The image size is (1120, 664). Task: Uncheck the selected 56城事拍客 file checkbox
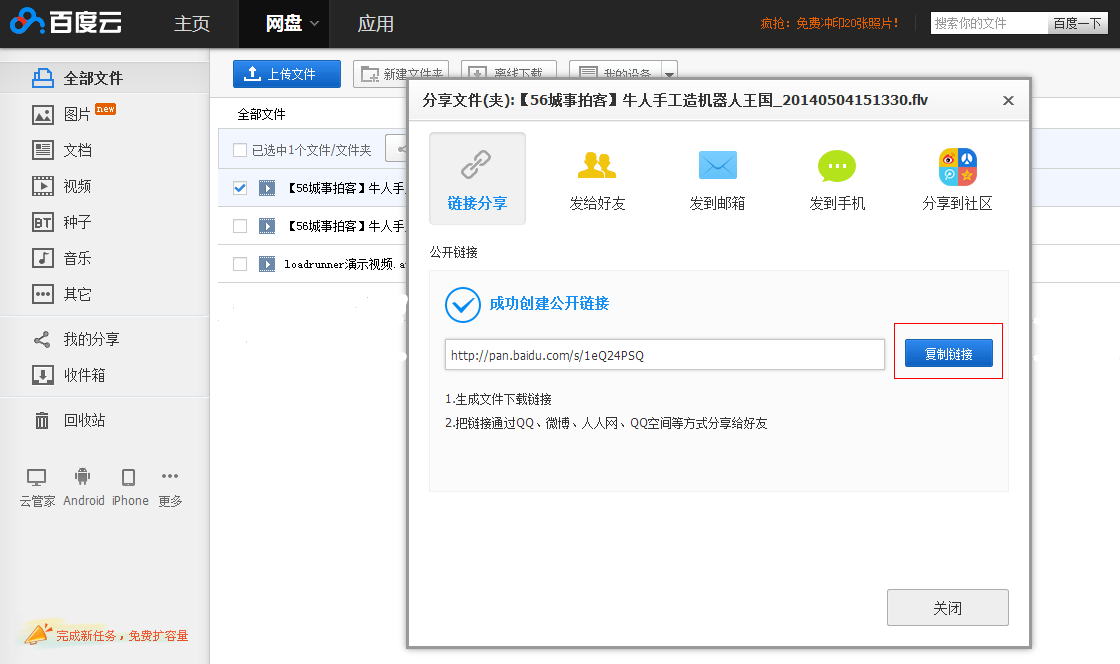point(240,187)
